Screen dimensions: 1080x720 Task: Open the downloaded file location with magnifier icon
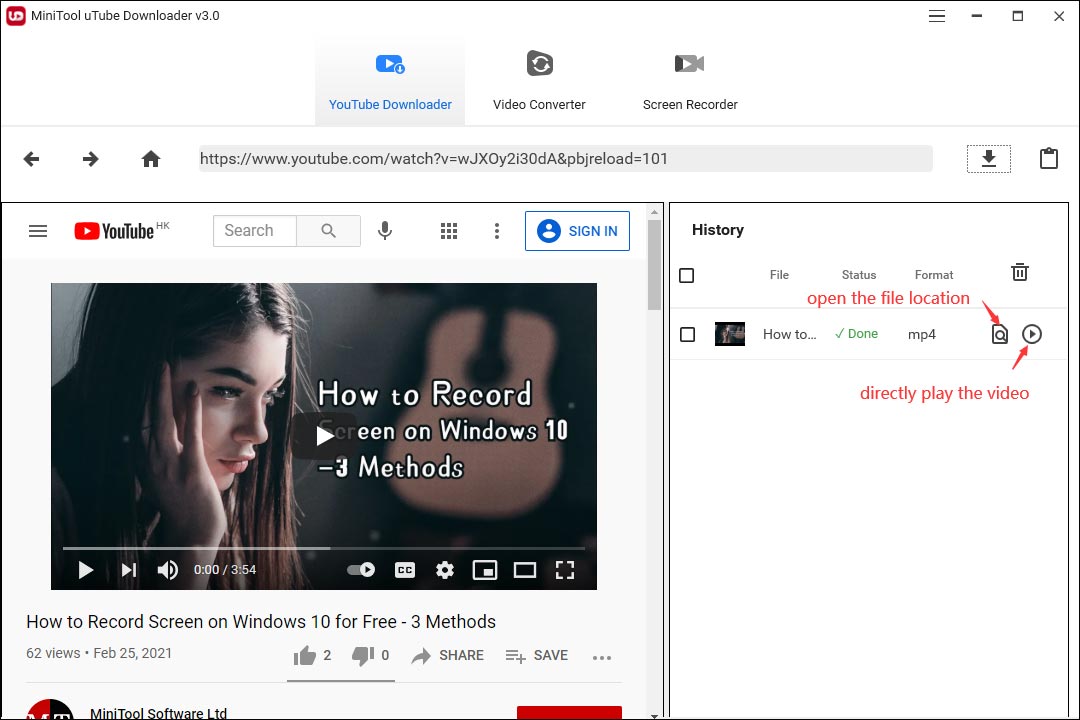[999, 334]
